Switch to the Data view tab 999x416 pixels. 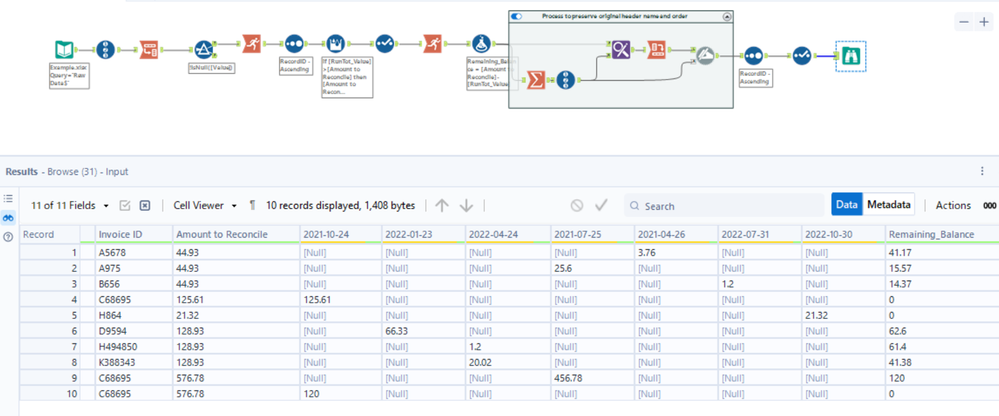[847, 205]
